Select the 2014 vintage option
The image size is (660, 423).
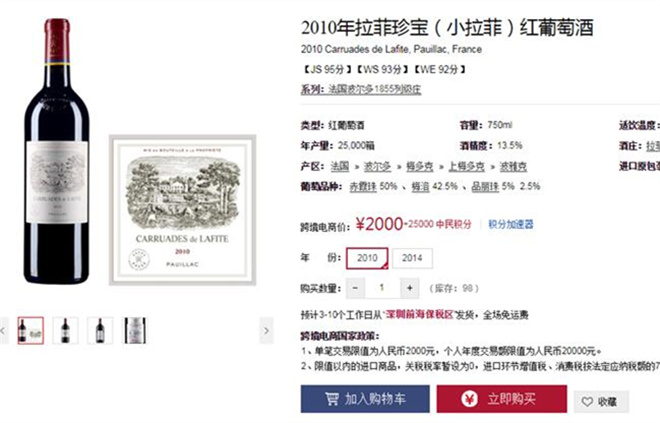pos(412,258)
